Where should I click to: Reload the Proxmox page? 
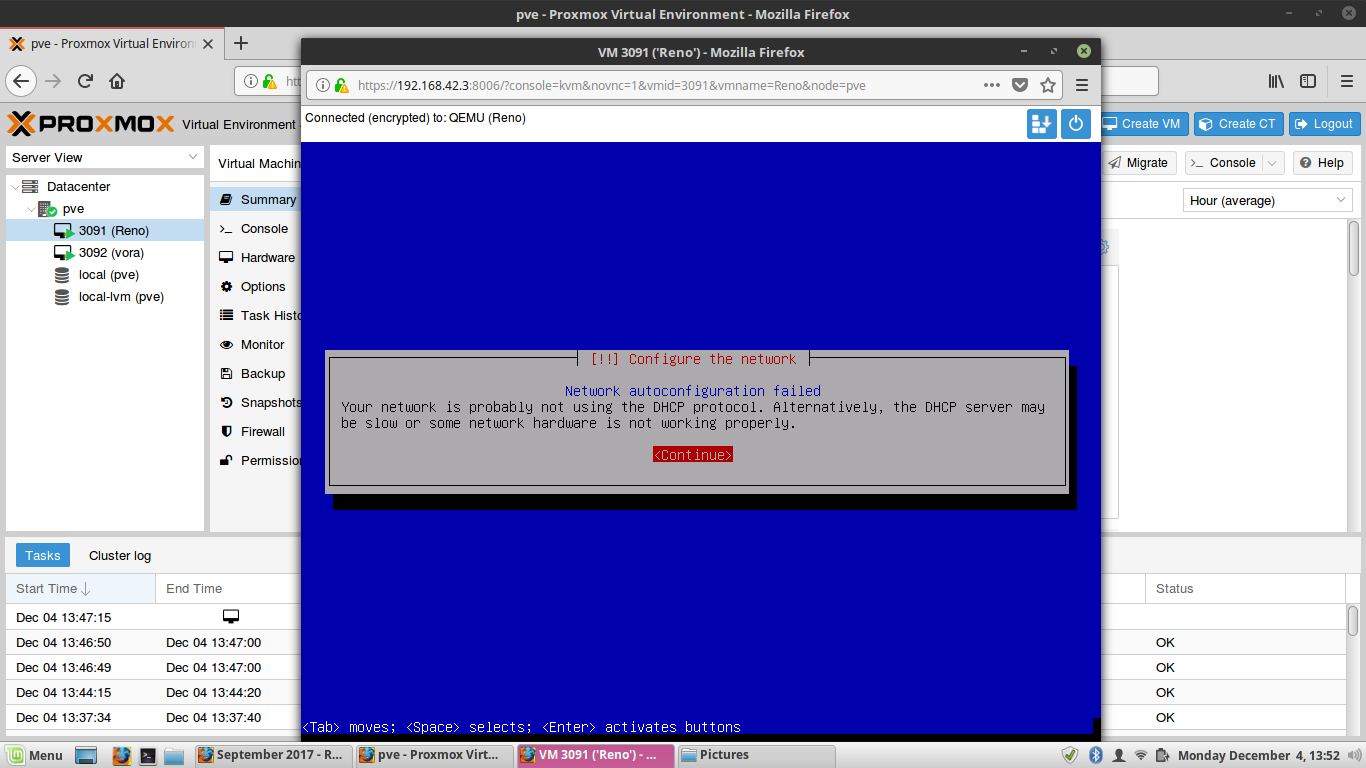[85, 81]
